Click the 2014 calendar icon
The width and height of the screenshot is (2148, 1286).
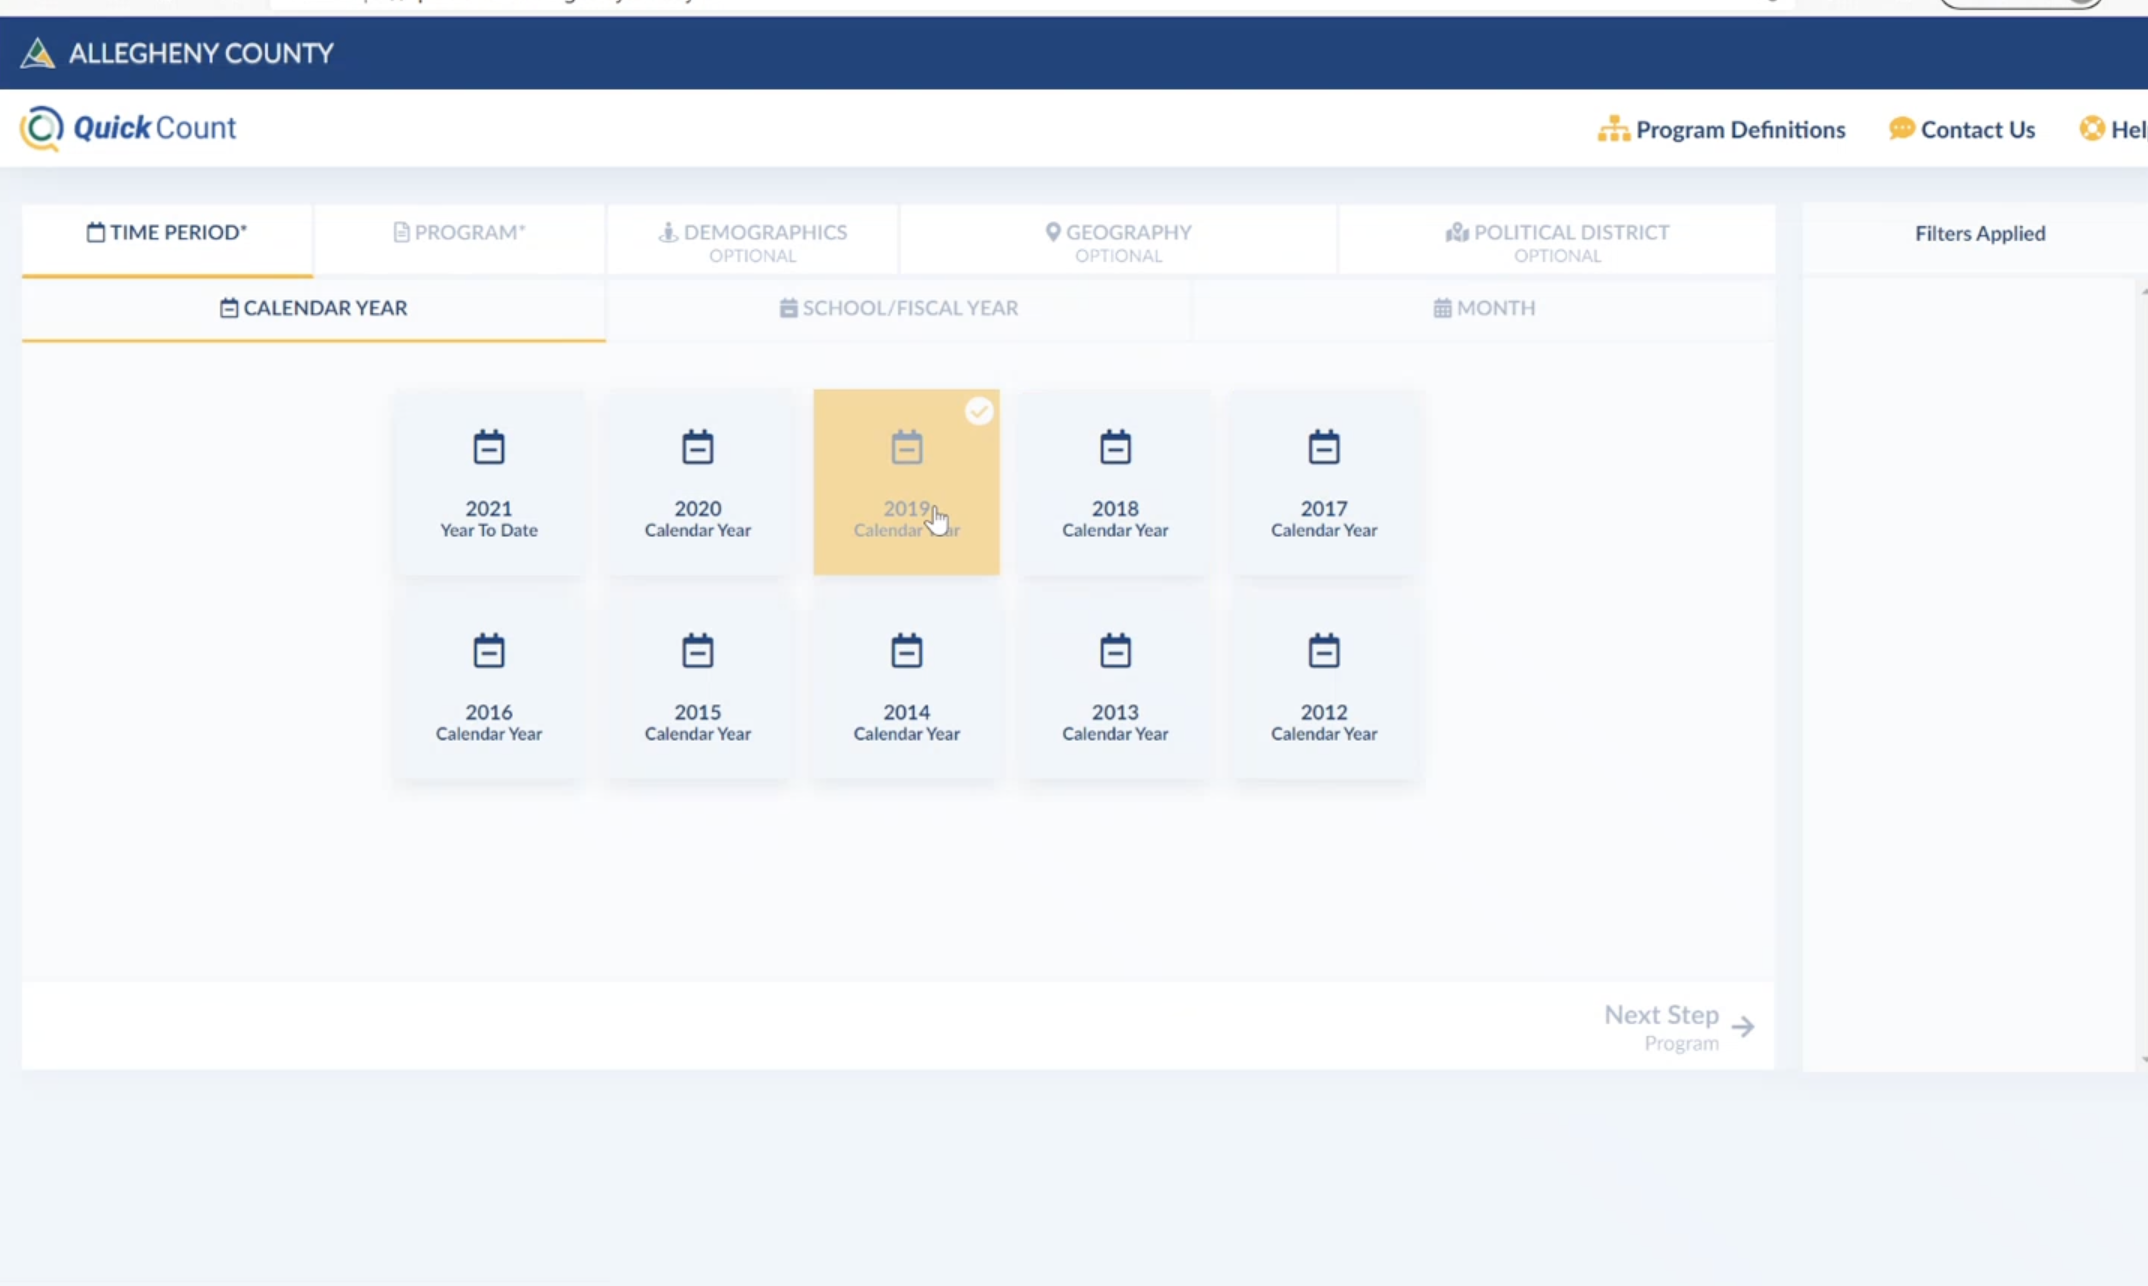tap(907, 651)
